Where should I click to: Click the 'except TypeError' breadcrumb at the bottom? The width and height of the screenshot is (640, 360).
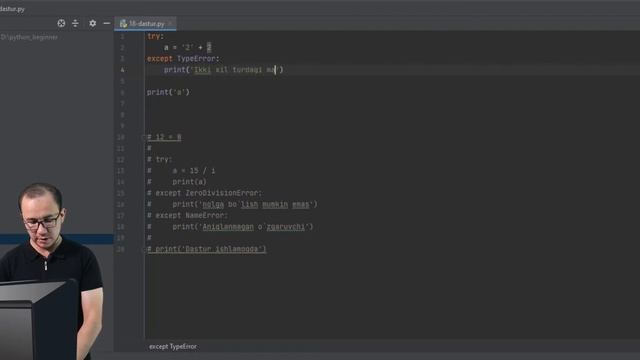[173, 347]
